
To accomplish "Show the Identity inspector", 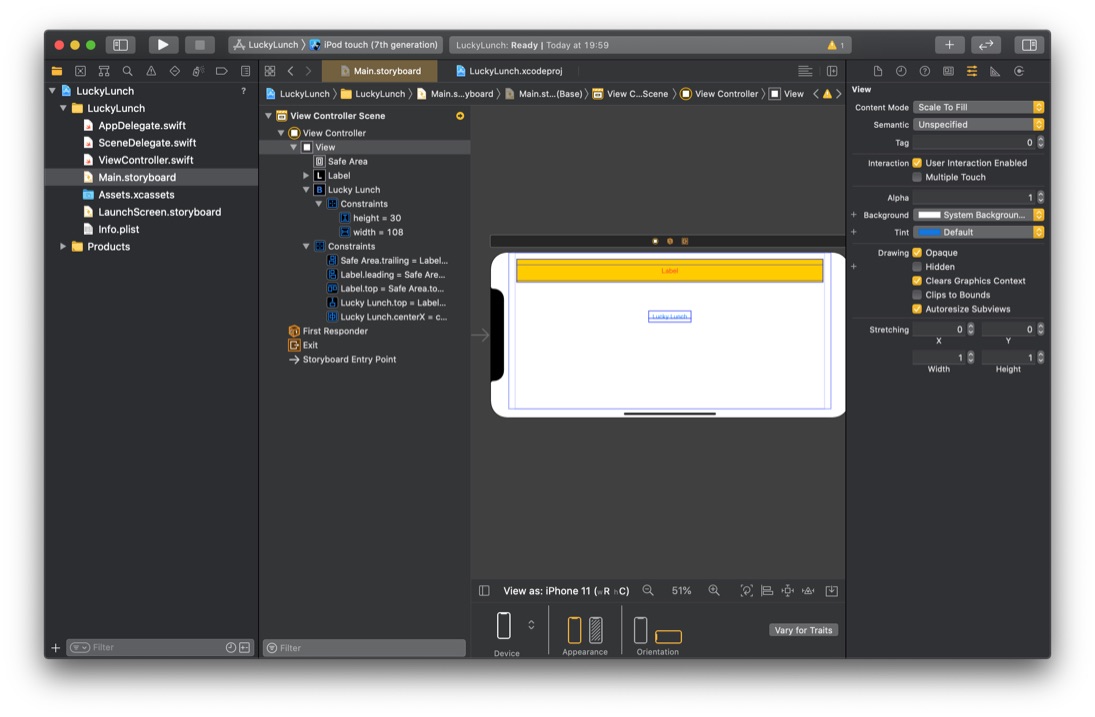I will pos(948,71).
